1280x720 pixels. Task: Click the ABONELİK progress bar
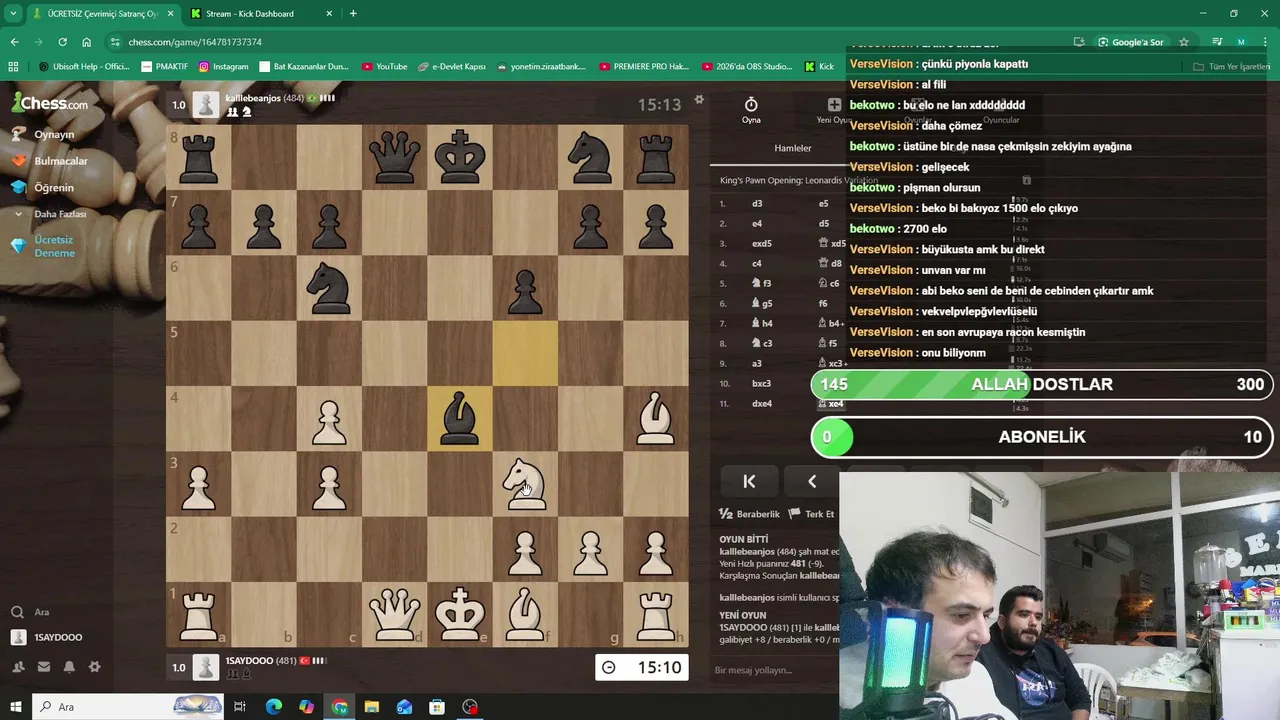click(x=1042, y=437)
